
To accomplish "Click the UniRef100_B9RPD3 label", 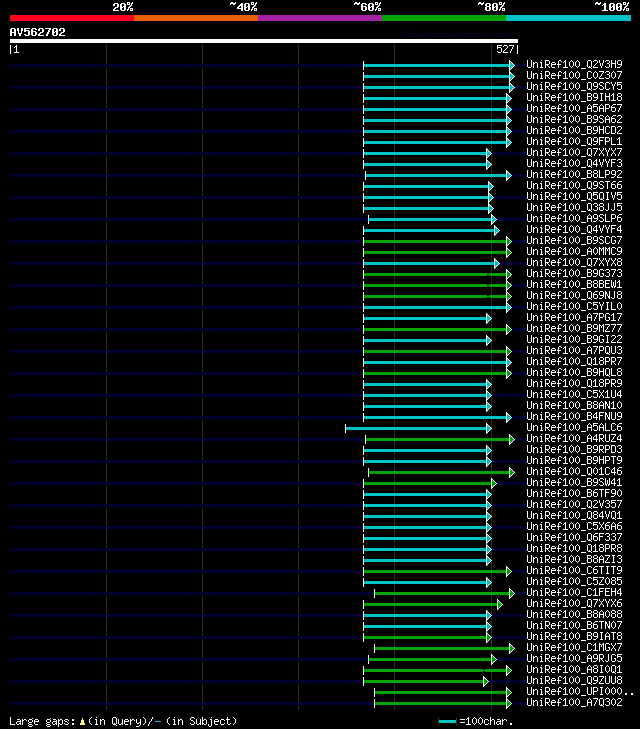I will point(574,450).
